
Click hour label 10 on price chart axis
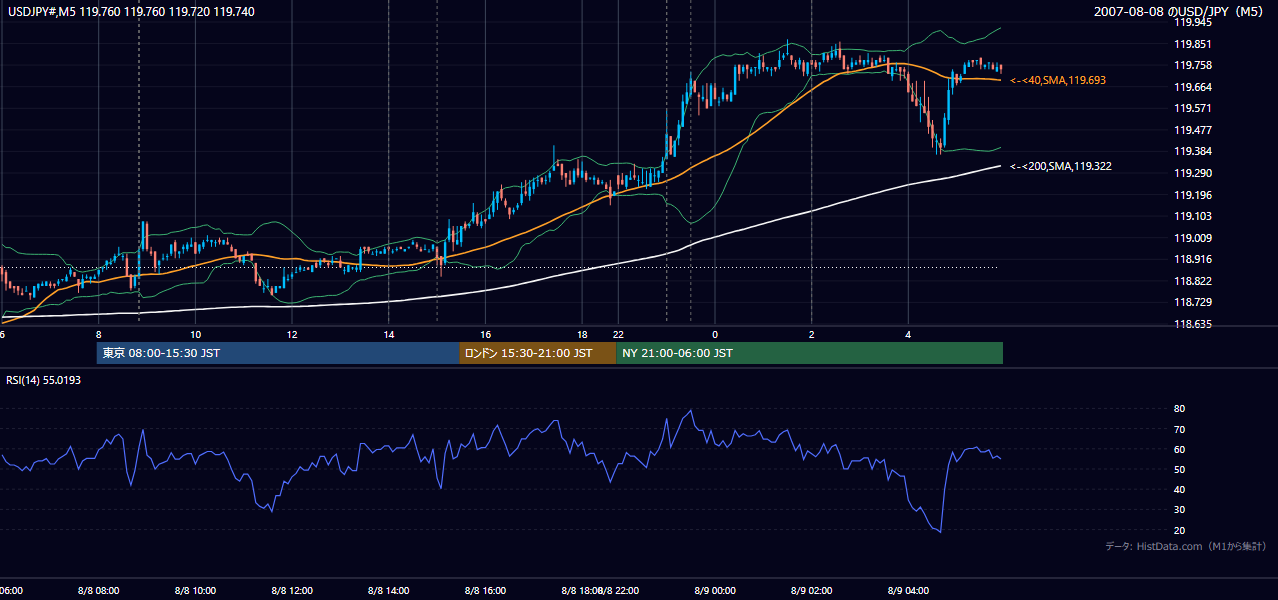(195, 334)
